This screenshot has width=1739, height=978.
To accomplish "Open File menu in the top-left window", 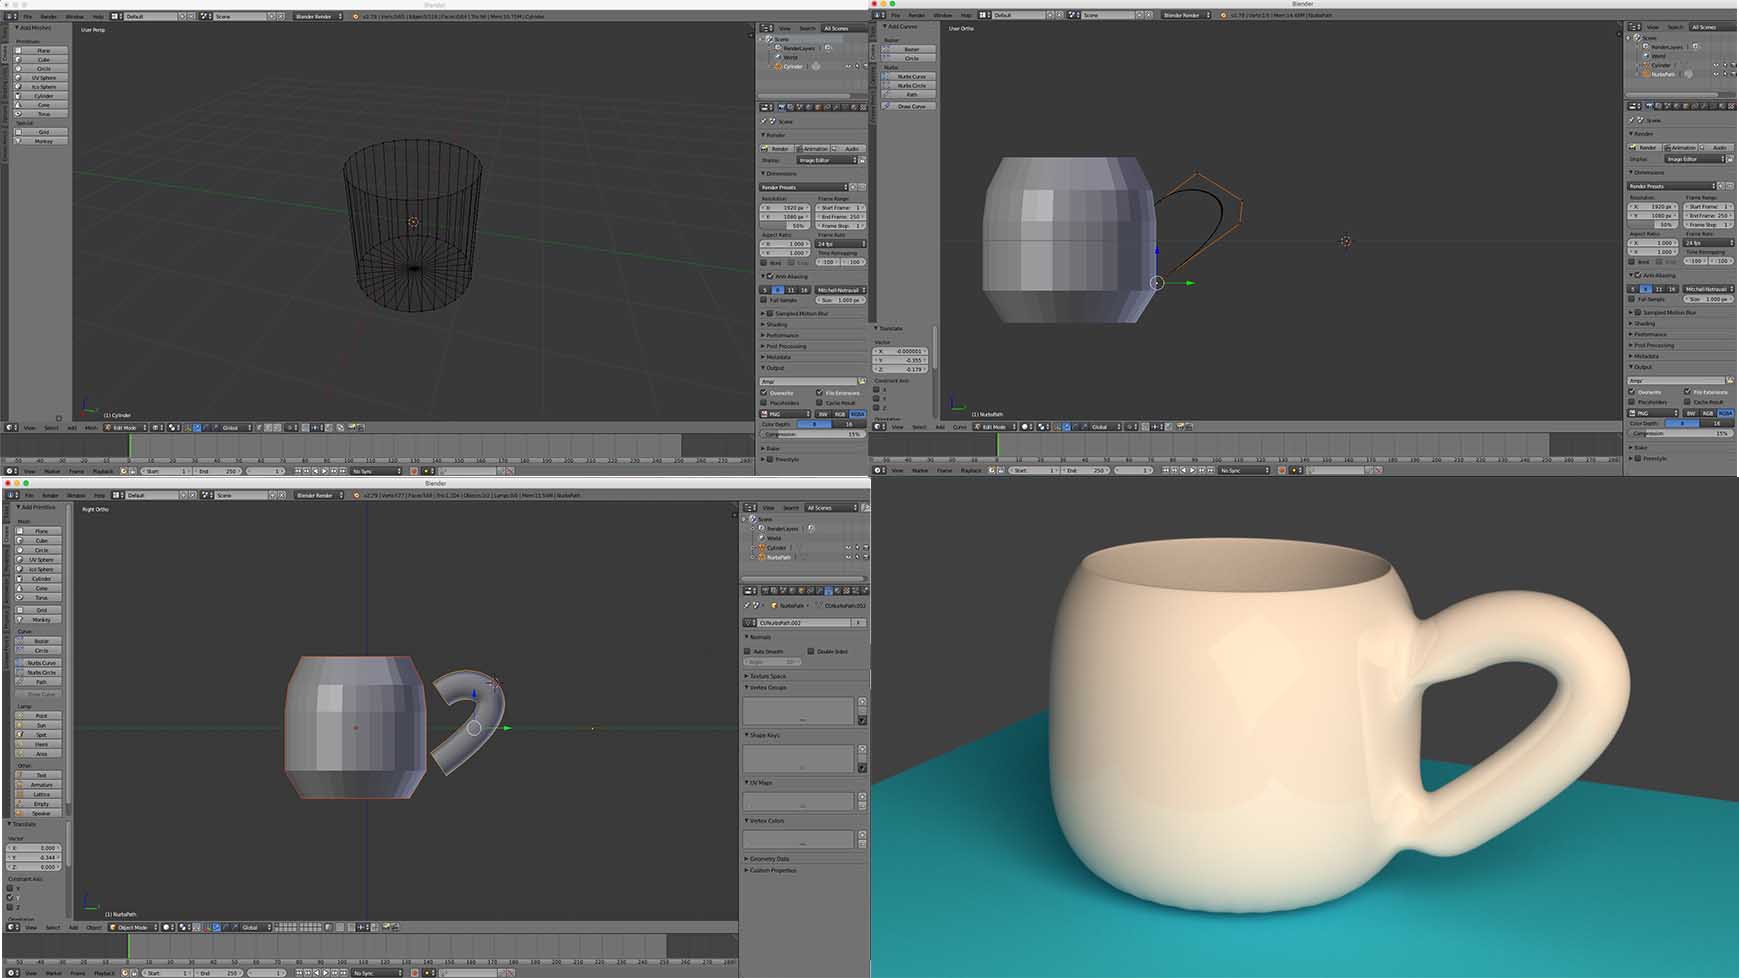I will [x=28, y=17].
